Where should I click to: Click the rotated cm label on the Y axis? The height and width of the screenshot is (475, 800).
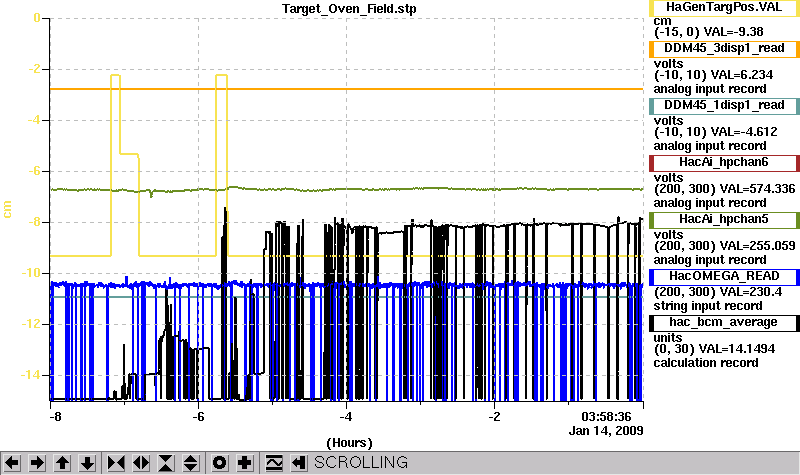click(x=8, y=209)
